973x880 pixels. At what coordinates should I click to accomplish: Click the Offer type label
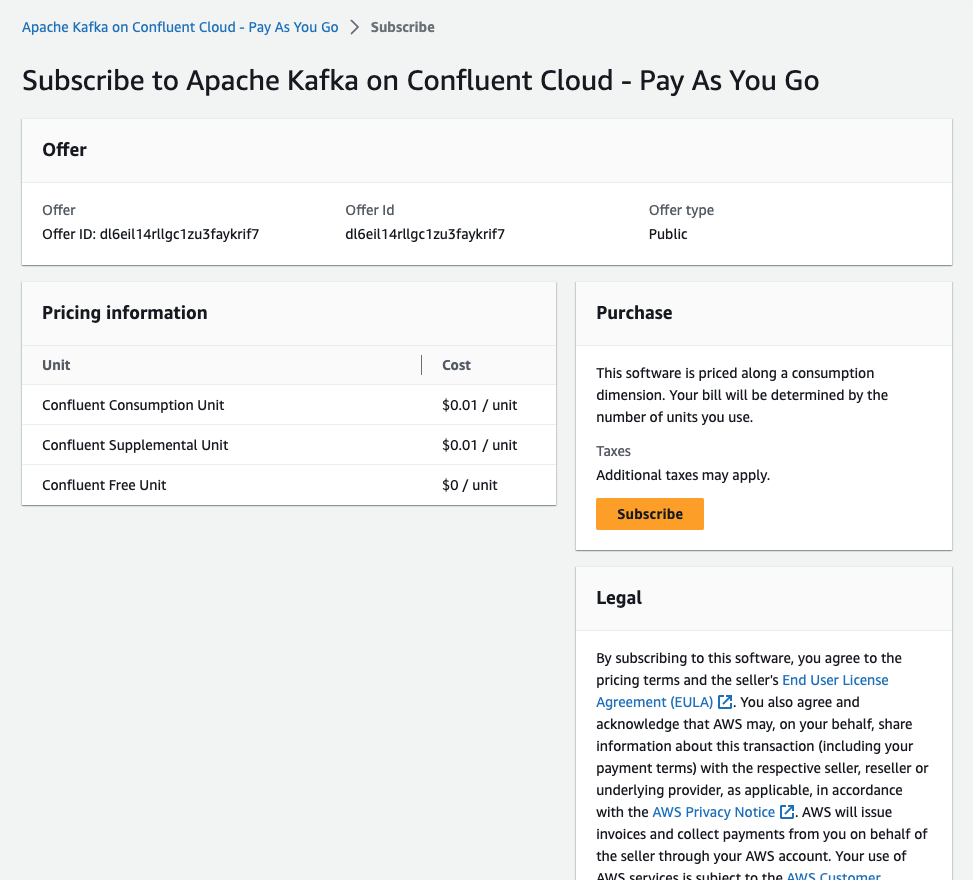pyautogui.click(x=681, y=210)
